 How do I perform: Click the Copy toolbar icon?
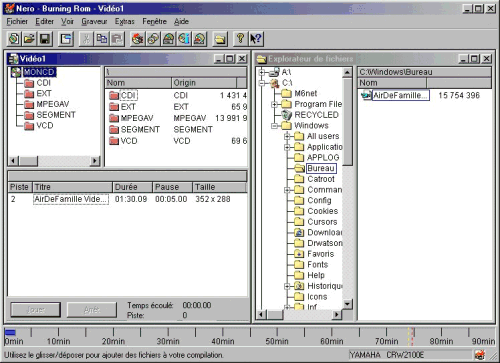click(102, 39)
